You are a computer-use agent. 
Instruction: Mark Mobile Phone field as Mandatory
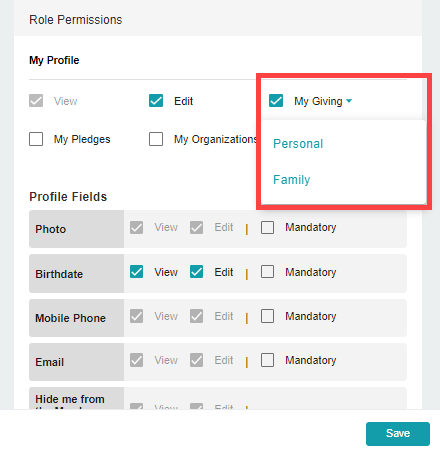pyautogui.click(x=267, y=316)
